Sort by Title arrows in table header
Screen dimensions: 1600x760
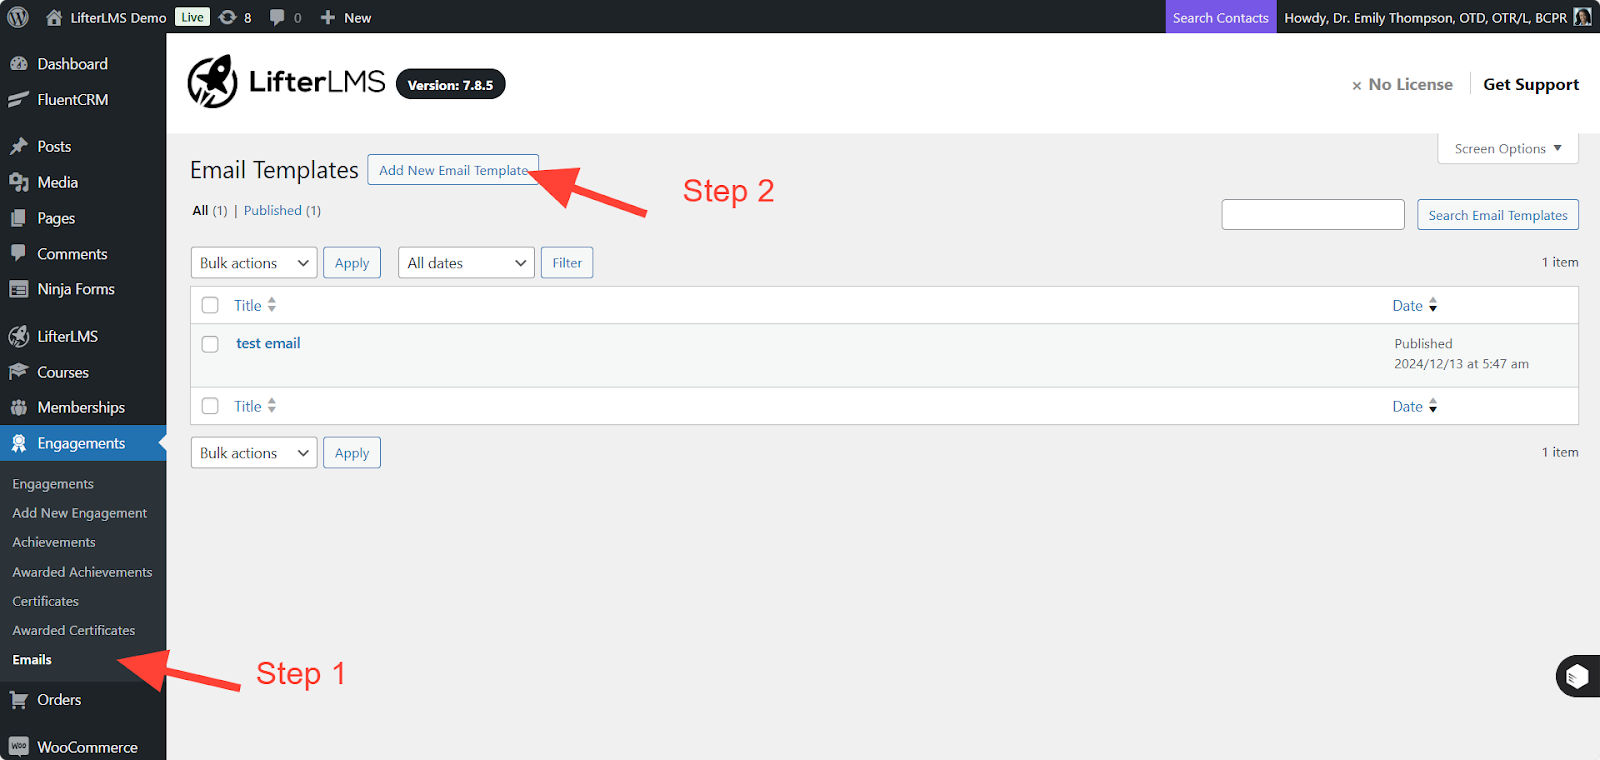(x=272, y=305)
